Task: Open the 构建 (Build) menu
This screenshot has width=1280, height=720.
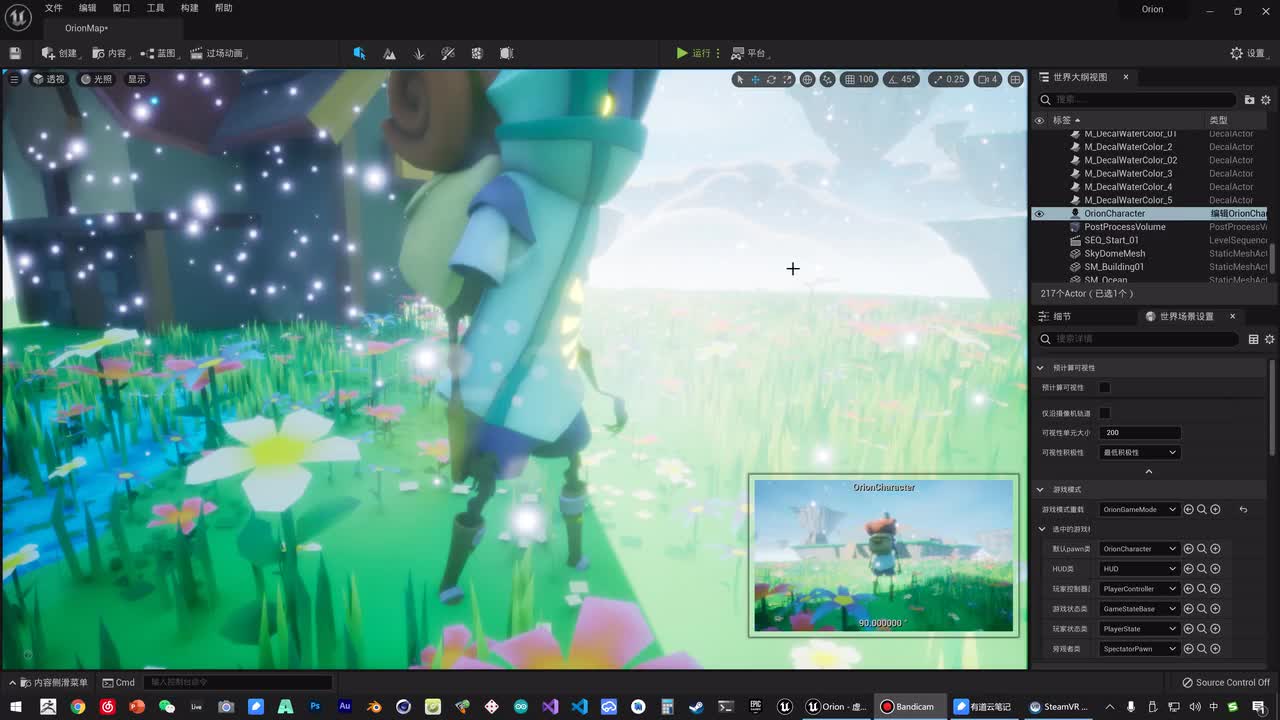Action: click(x=189, y=8)
